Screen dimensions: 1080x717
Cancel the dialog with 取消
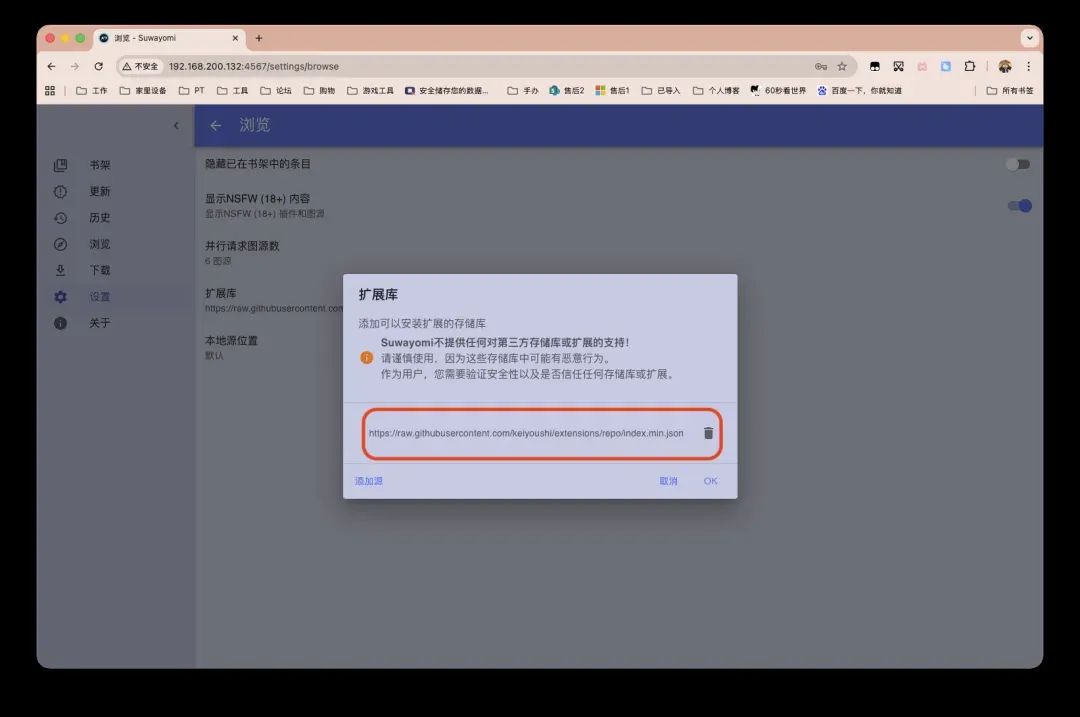[668, 481]
